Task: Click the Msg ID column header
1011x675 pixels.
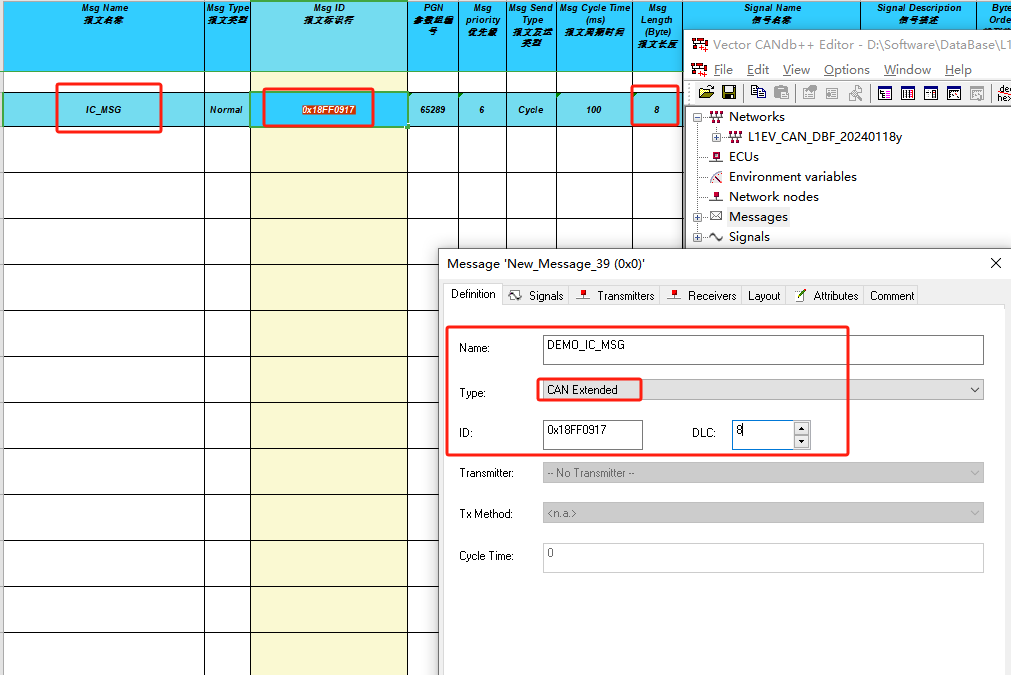Action: click(329, 36)
